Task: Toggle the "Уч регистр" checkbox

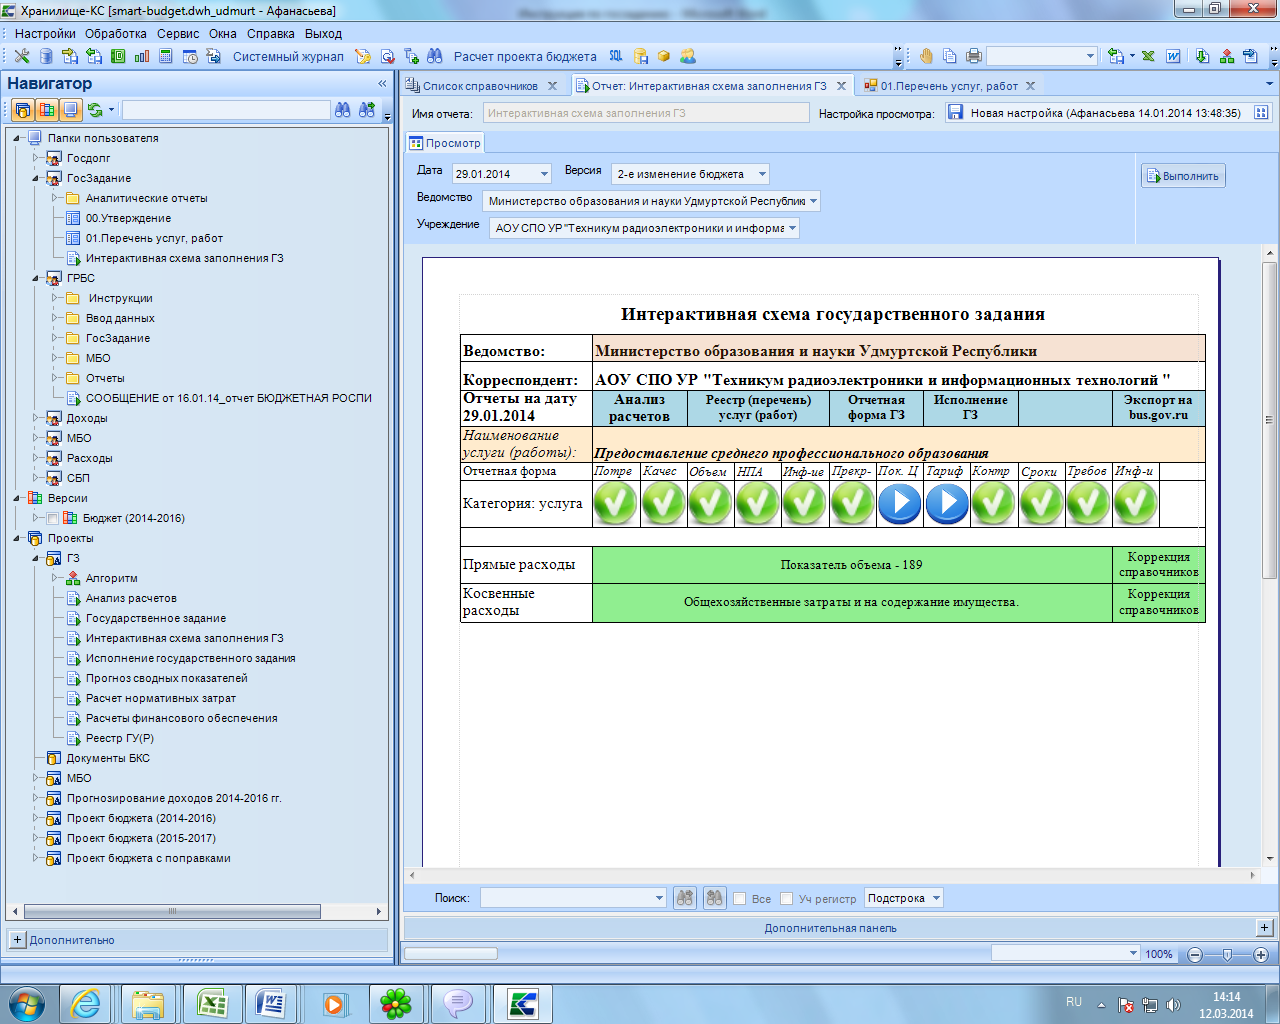Action: [787, 899]
